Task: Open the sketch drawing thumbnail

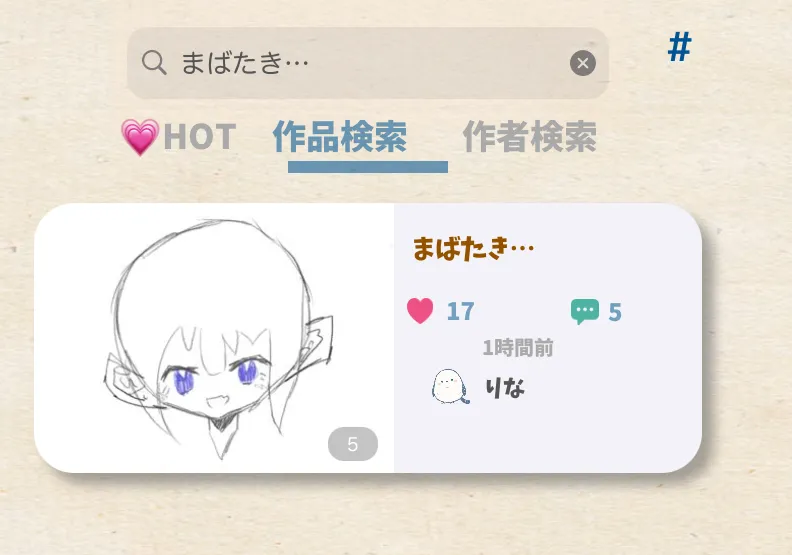Action: [x=214, y=338]
